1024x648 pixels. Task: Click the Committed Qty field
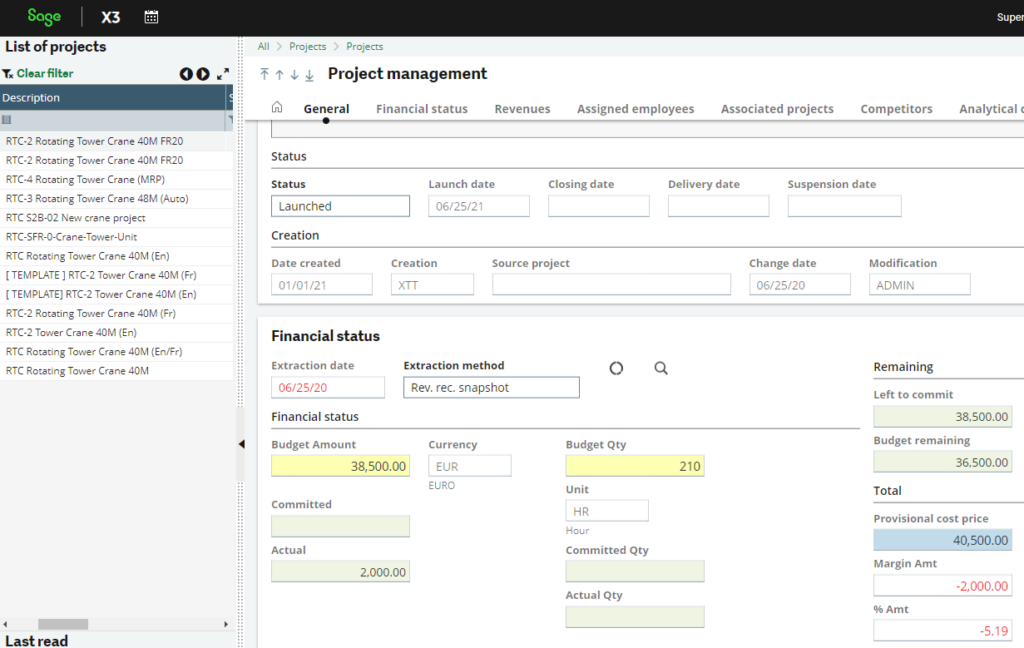635,571
